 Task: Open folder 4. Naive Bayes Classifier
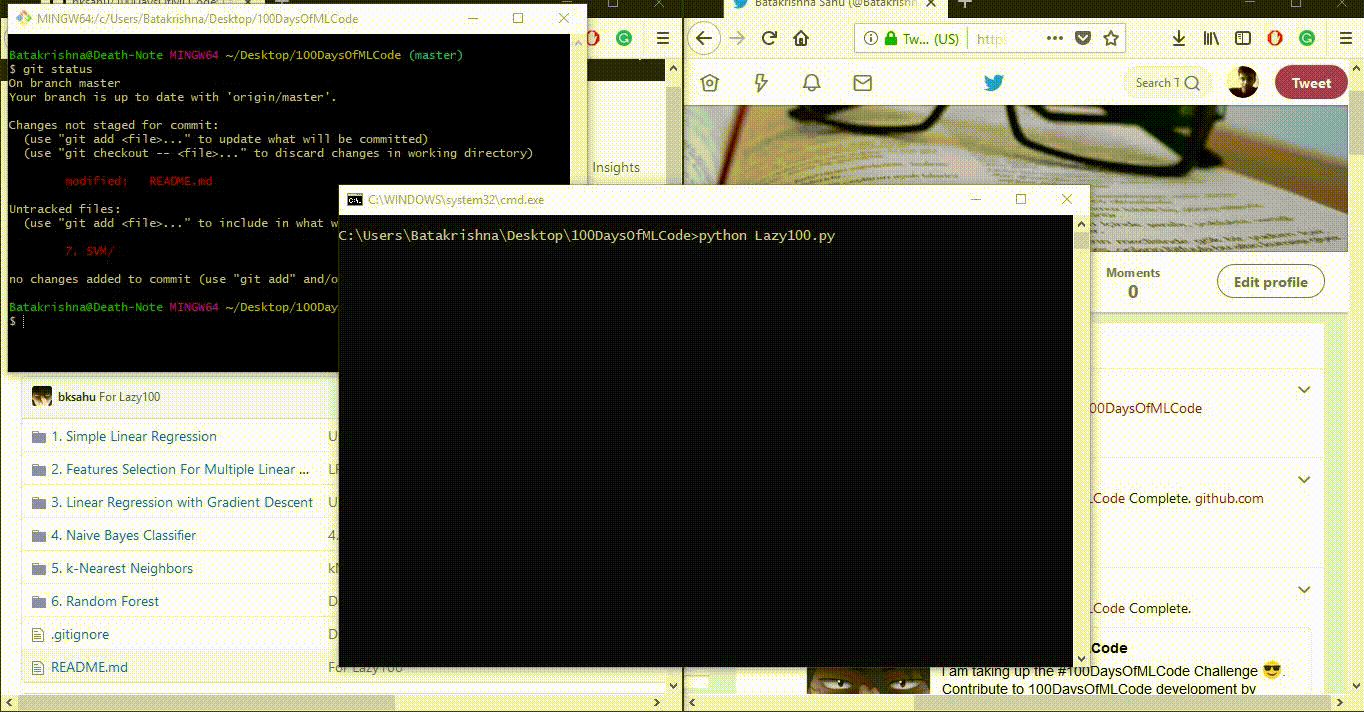tap(124, 535)
